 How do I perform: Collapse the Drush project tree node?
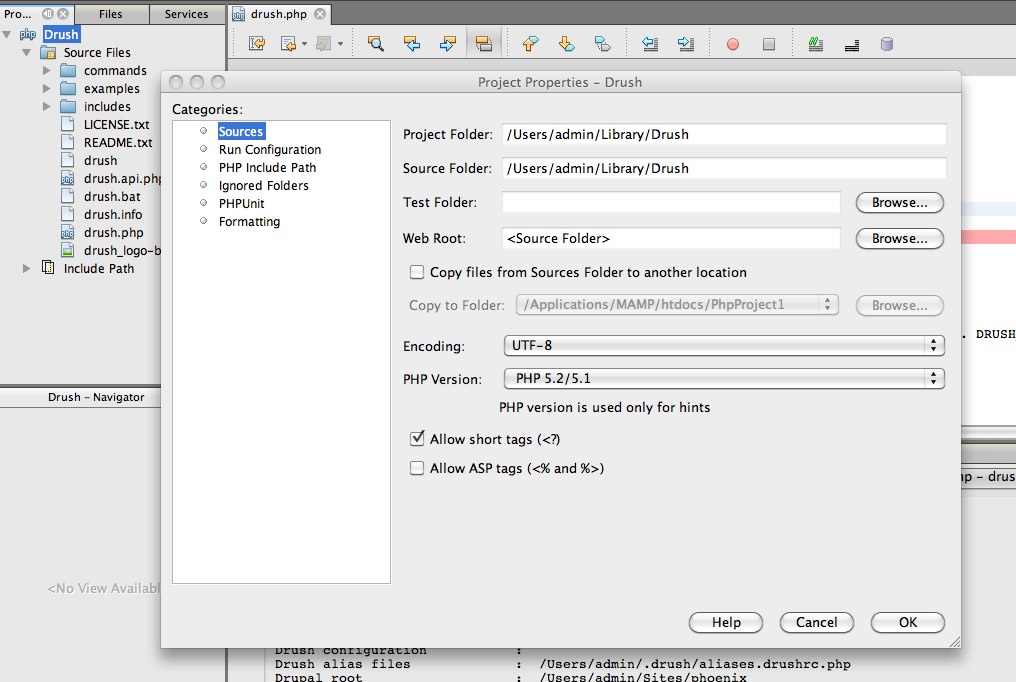pos(7,34)
